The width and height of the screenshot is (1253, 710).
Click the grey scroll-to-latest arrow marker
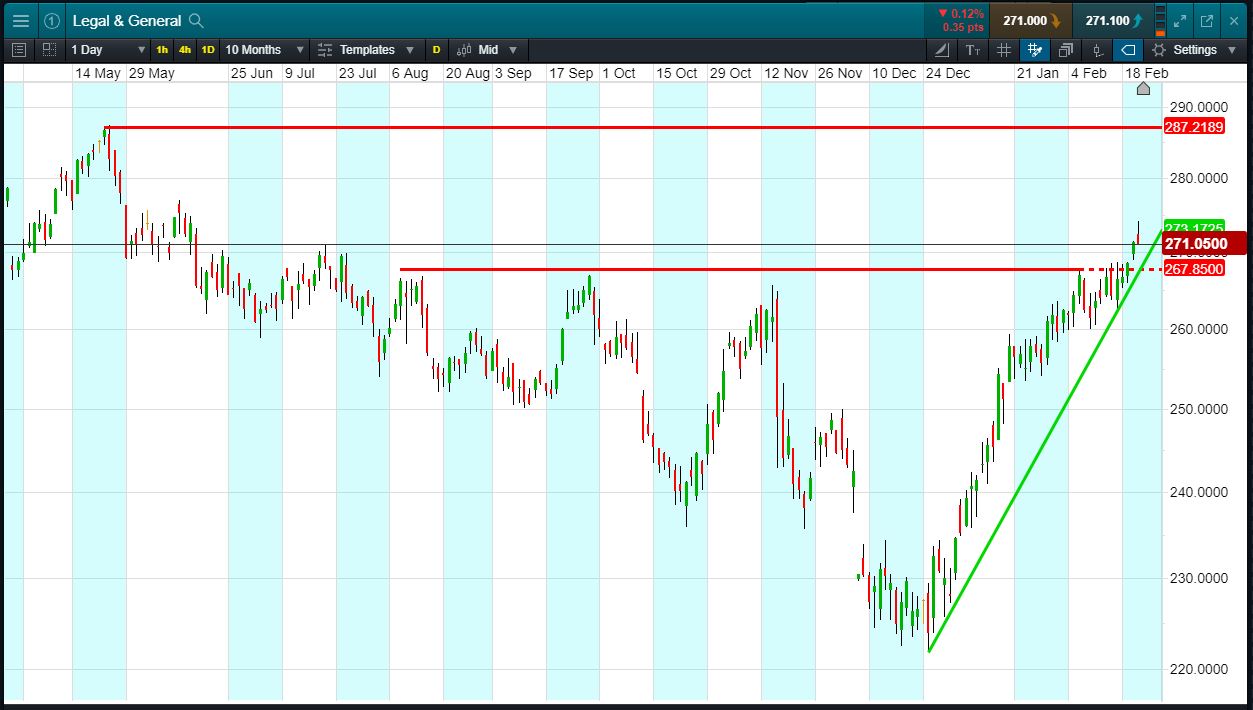tap(1144, 88)
